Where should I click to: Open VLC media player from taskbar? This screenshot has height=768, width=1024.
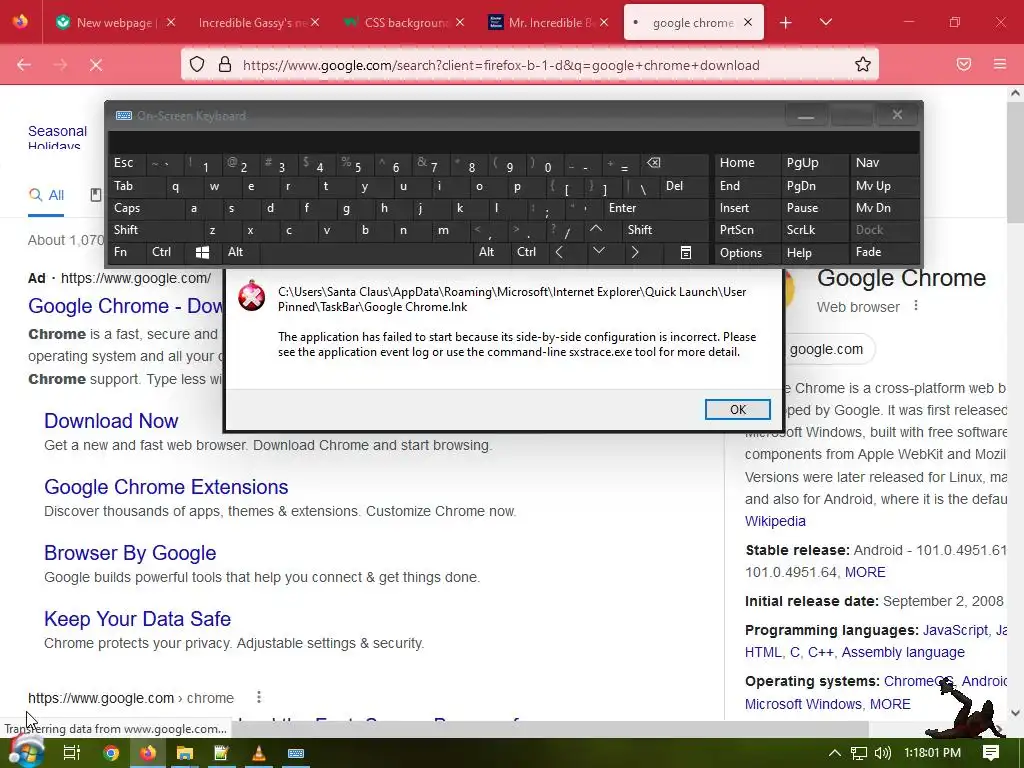click(259, 753)
